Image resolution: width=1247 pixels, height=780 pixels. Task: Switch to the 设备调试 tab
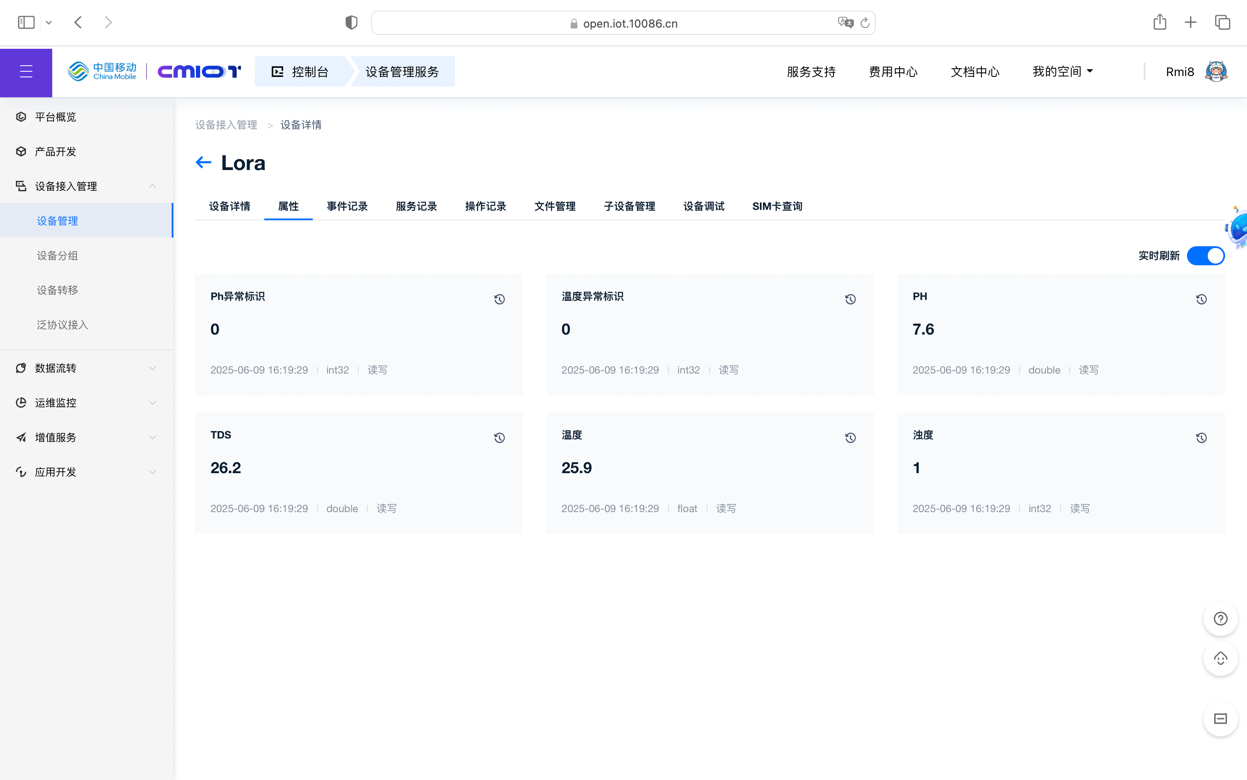(x=704, y=206)
